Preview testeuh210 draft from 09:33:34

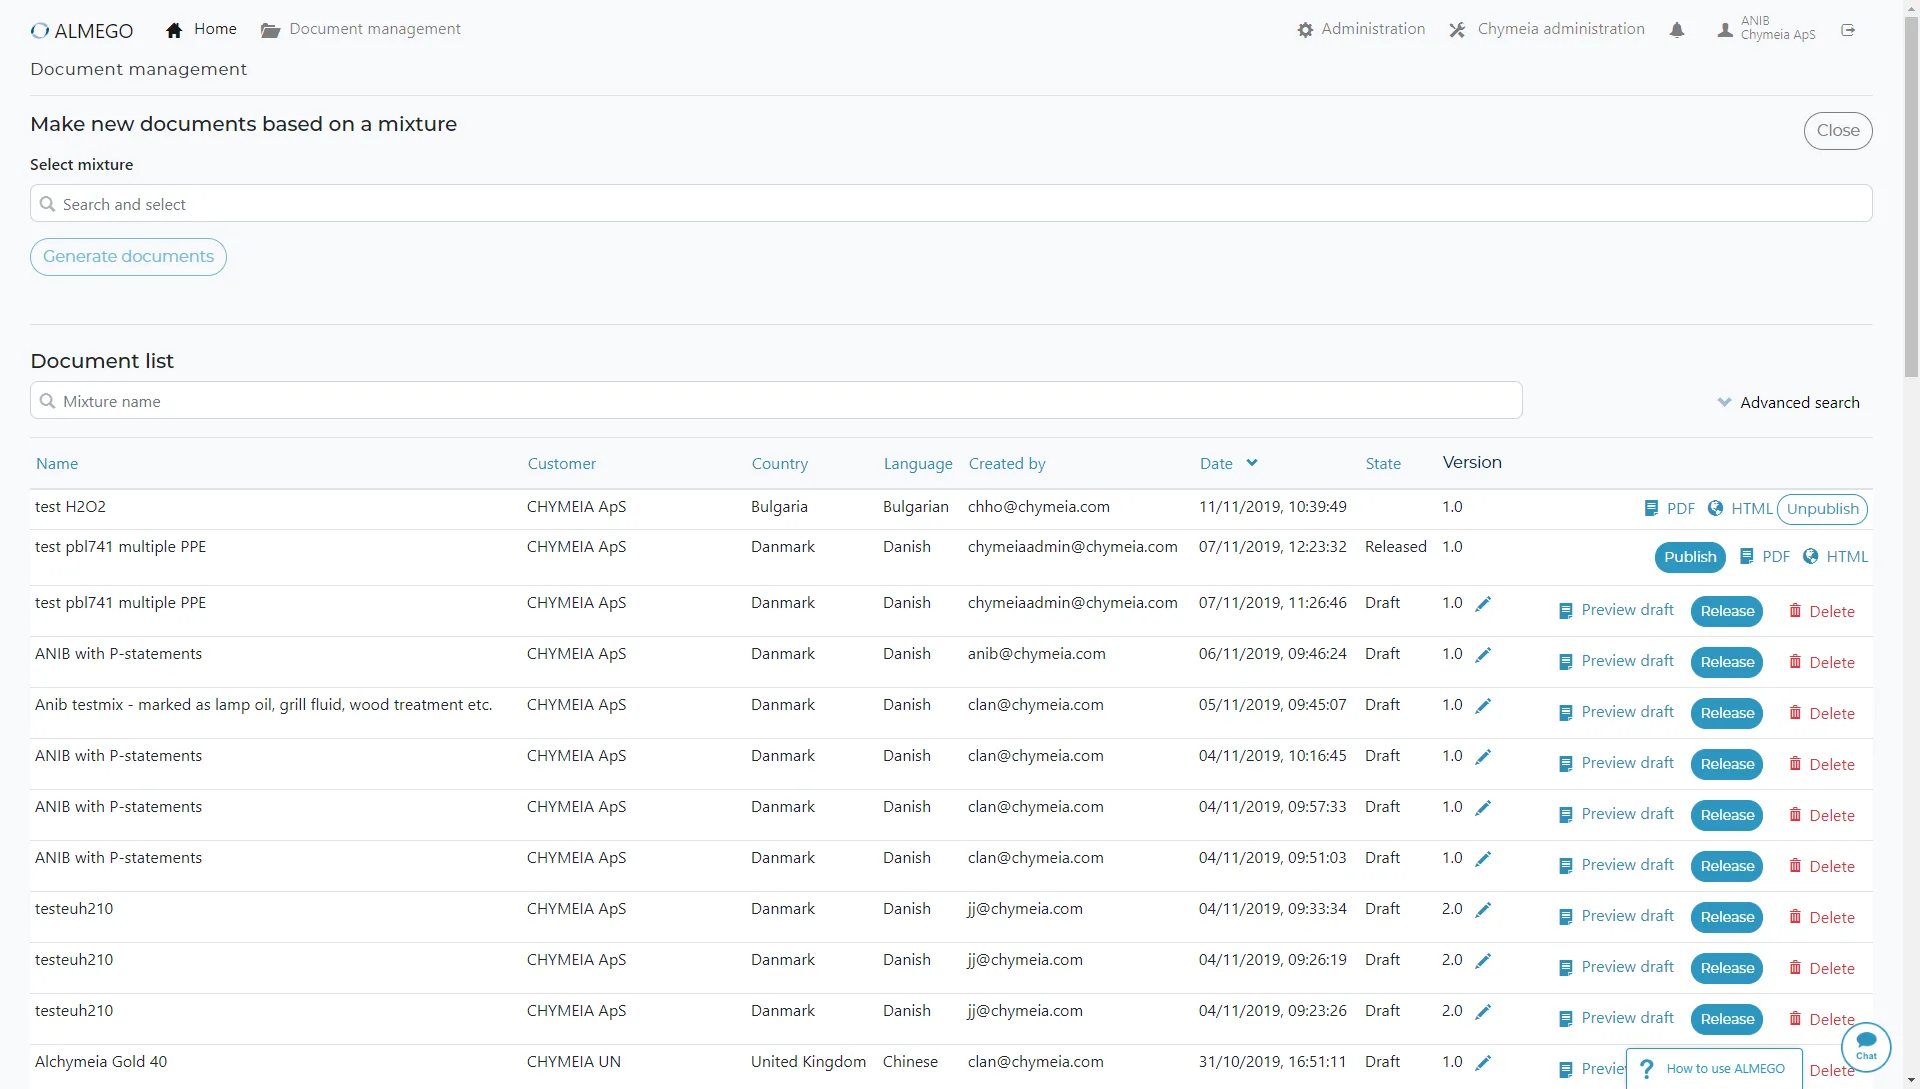pyautogui.click(x=1616, y=916)
